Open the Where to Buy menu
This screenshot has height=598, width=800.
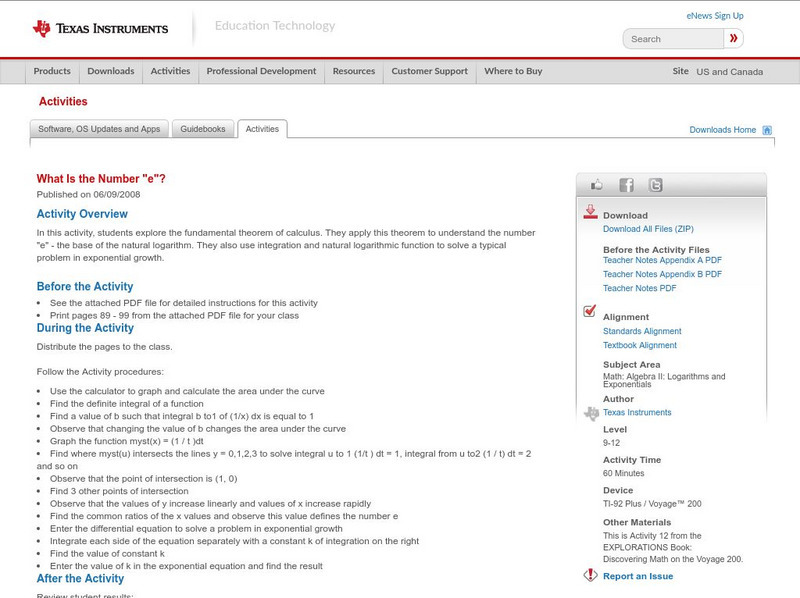tap(513, 71)
